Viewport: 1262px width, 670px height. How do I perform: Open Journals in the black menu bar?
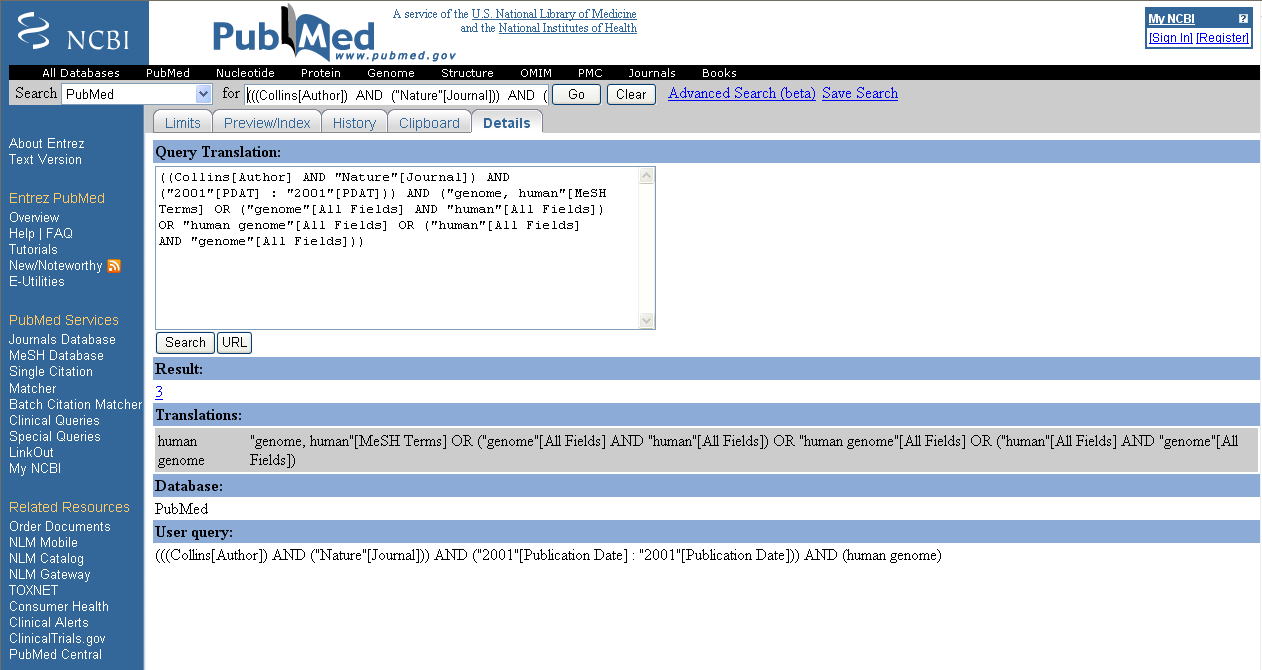[x=652, y=73]
